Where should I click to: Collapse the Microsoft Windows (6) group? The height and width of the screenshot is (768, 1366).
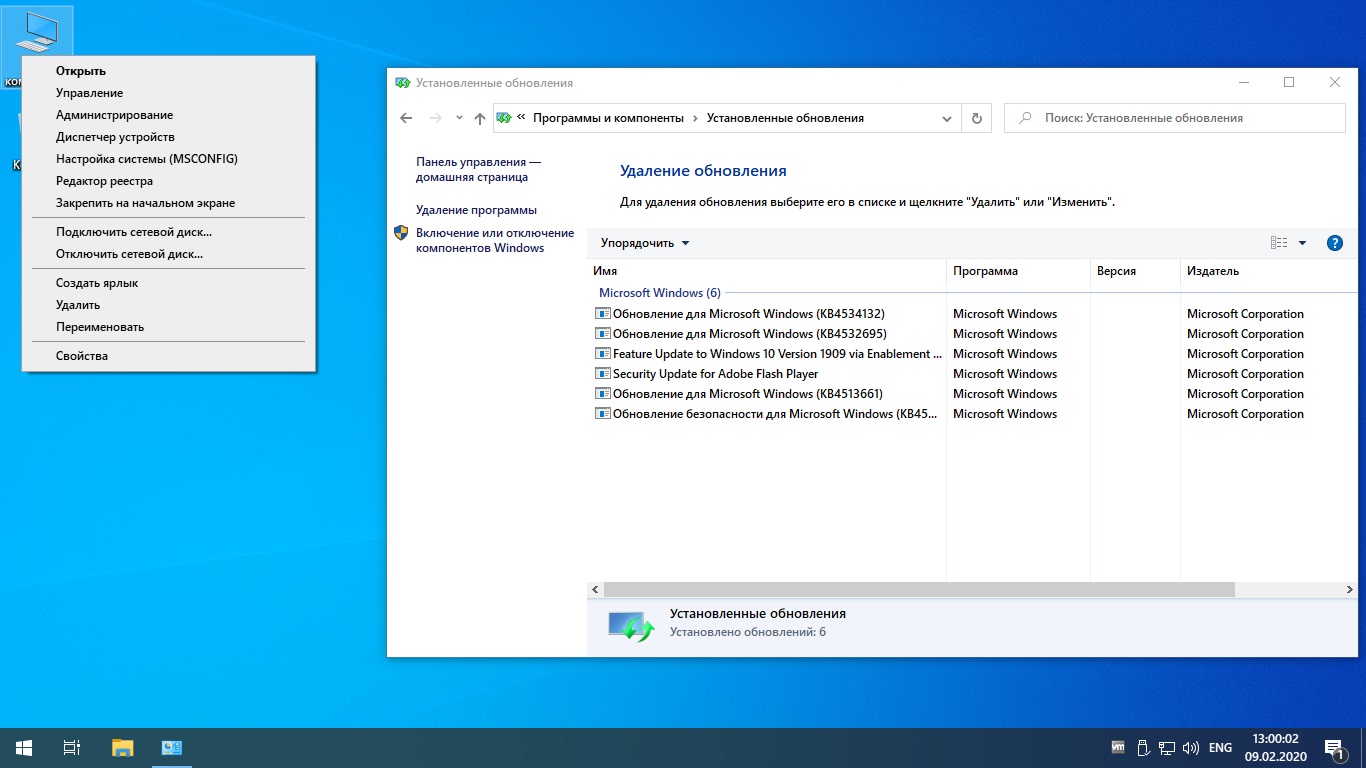(659, 293)
